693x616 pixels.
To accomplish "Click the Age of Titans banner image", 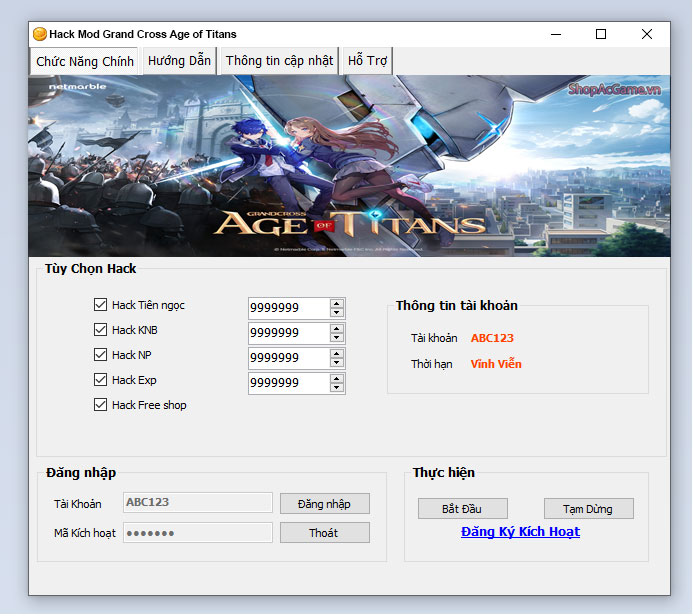I will 349,166.
